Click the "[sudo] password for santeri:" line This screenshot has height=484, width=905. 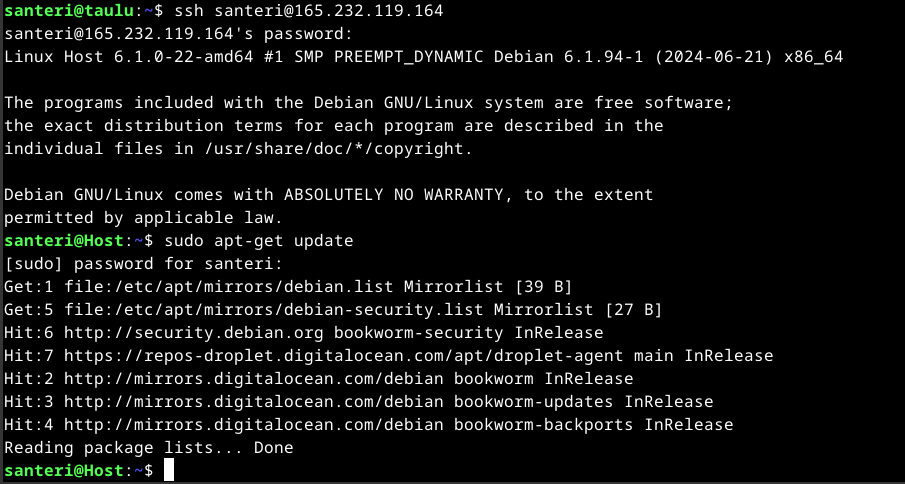144,263
